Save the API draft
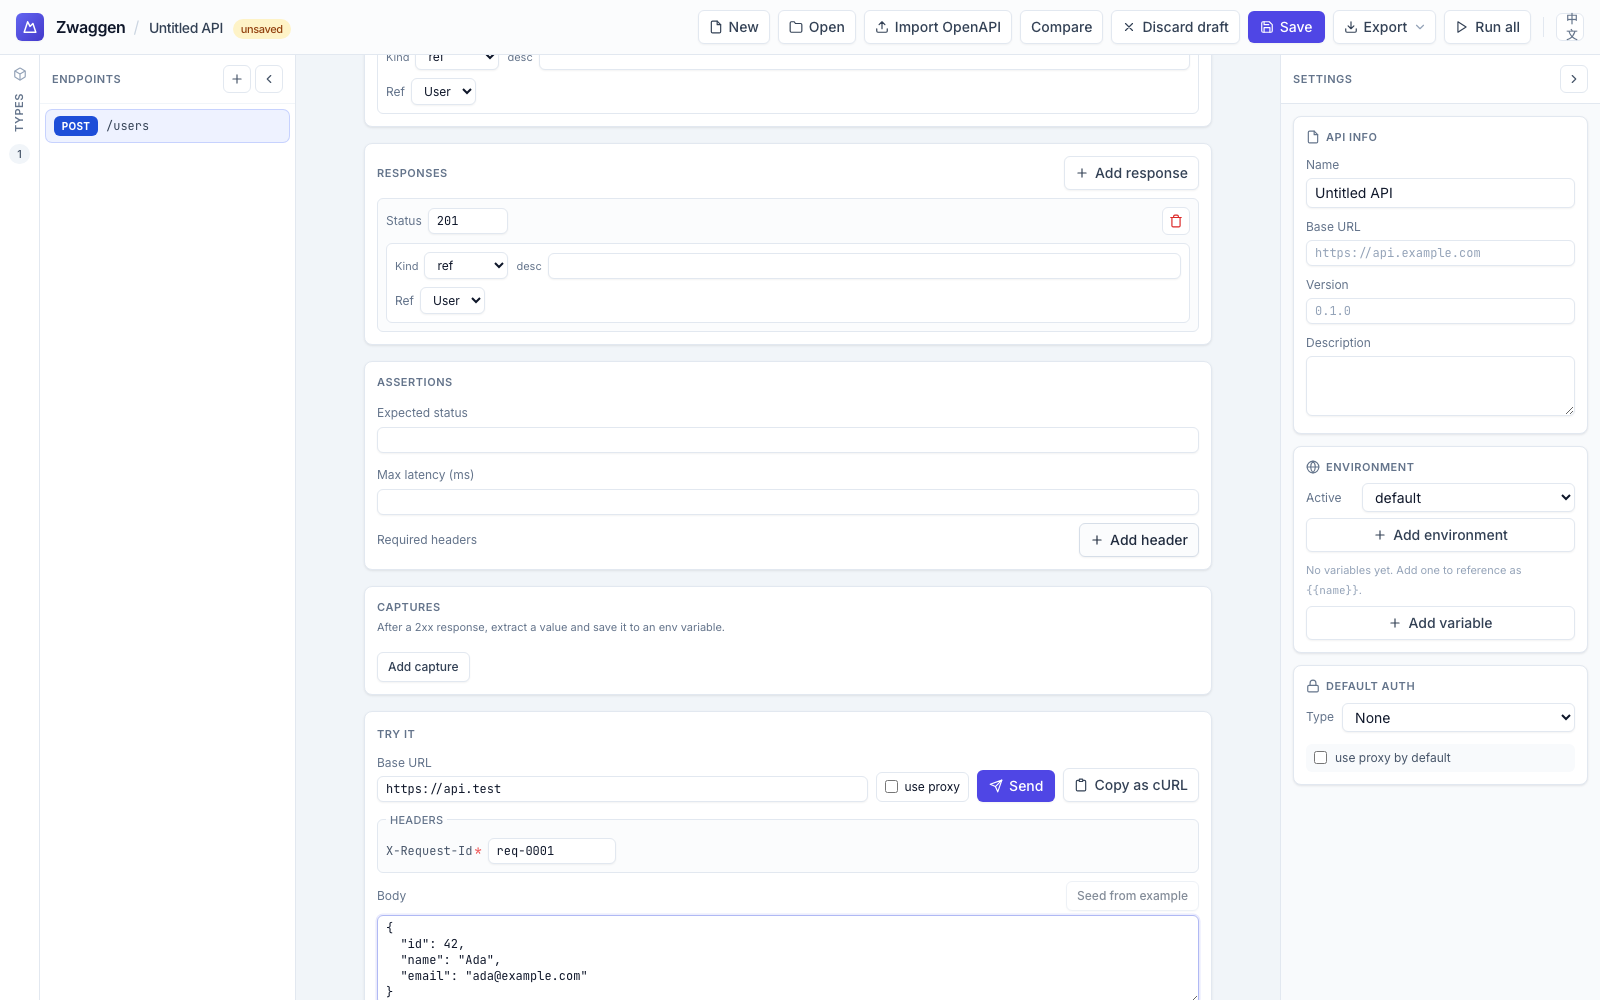 pos(1286,27)
